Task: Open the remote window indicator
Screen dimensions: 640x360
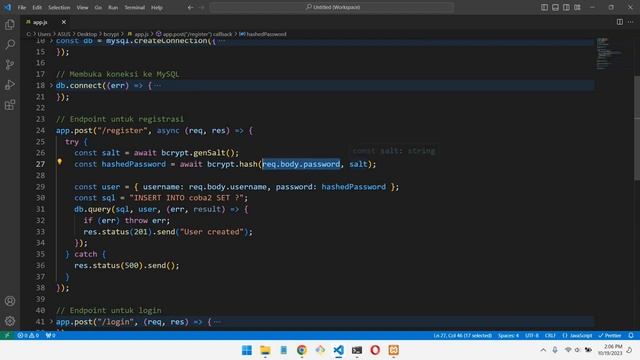Action: pos(7,335)
